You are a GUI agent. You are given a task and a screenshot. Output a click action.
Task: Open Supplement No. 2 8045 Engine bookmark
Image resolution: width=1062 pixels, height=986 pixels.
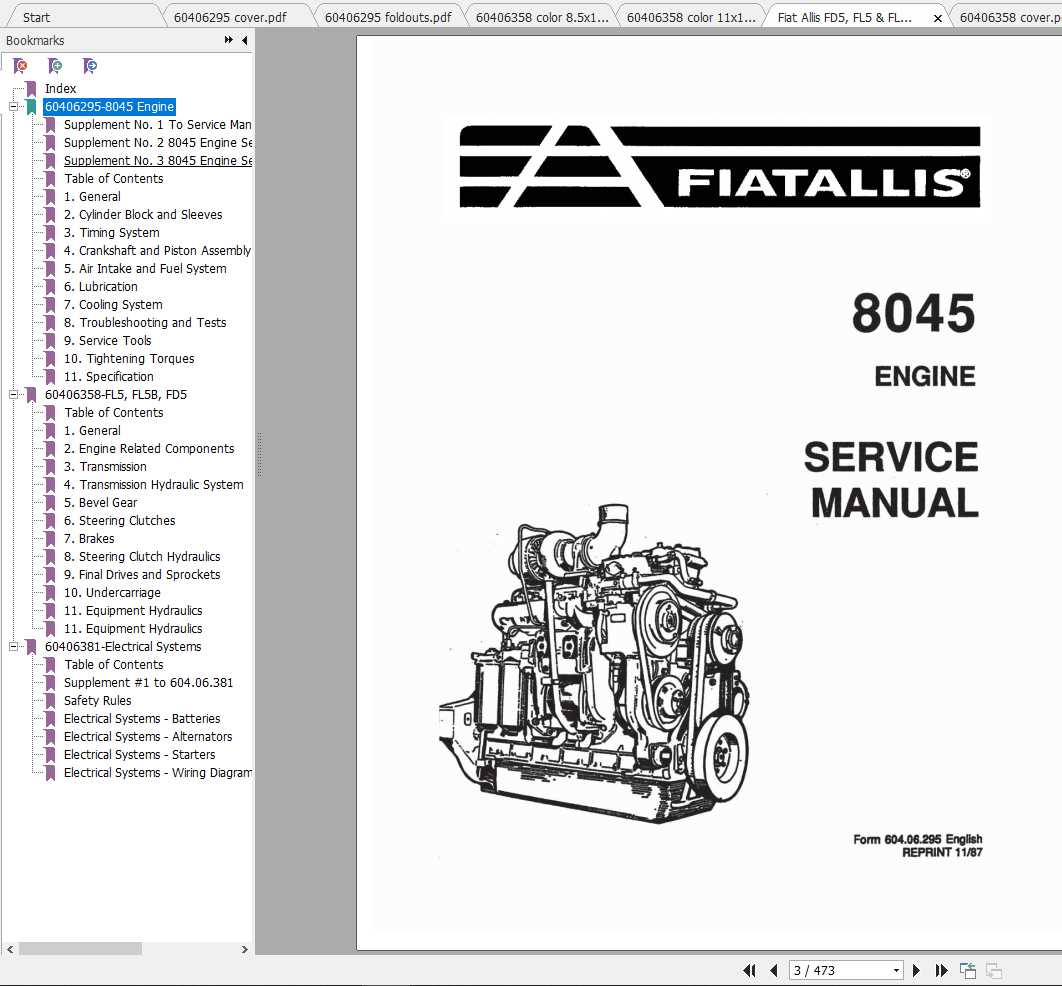157,142
